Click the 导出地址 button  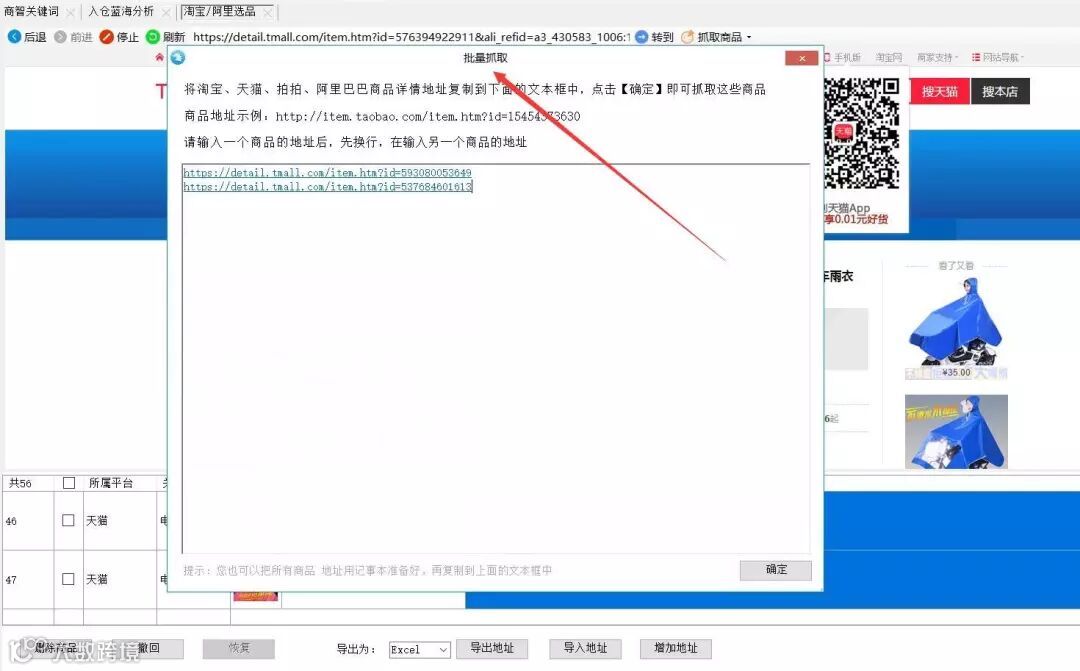(492, 648)
